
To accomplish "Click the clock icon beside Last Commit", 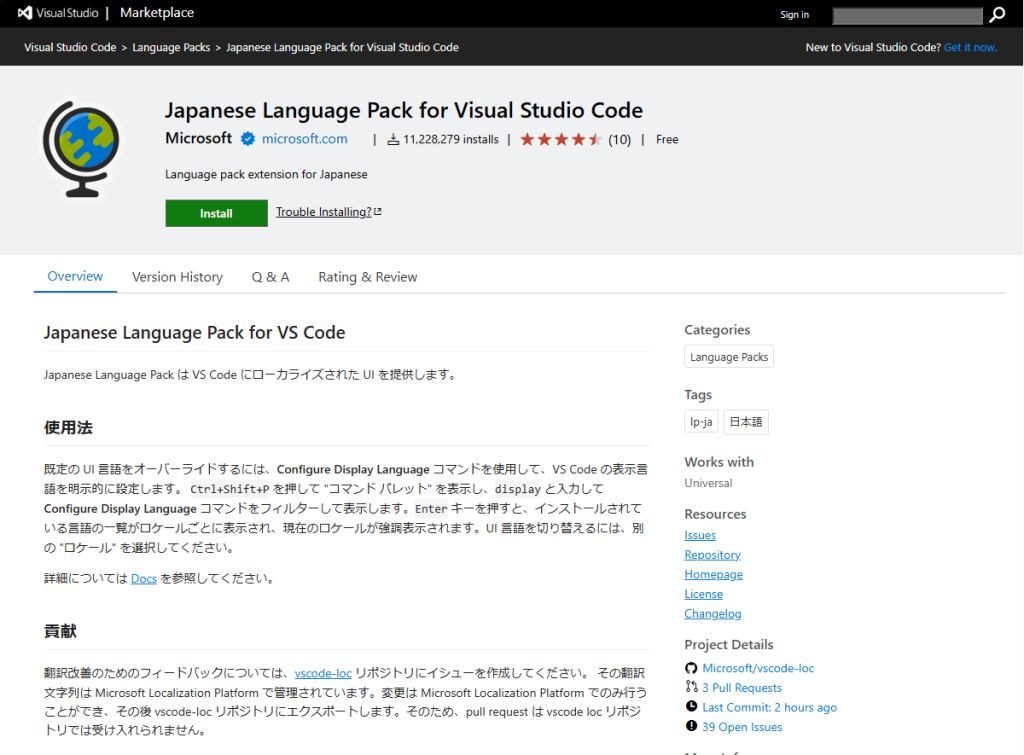I will pyautogui.click(x=691, y=706).
